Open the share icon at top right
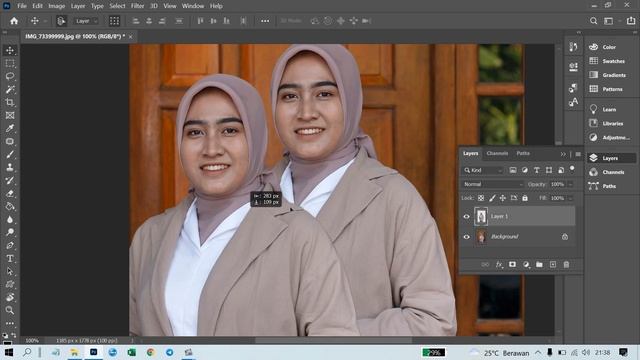 pos(631,21)
